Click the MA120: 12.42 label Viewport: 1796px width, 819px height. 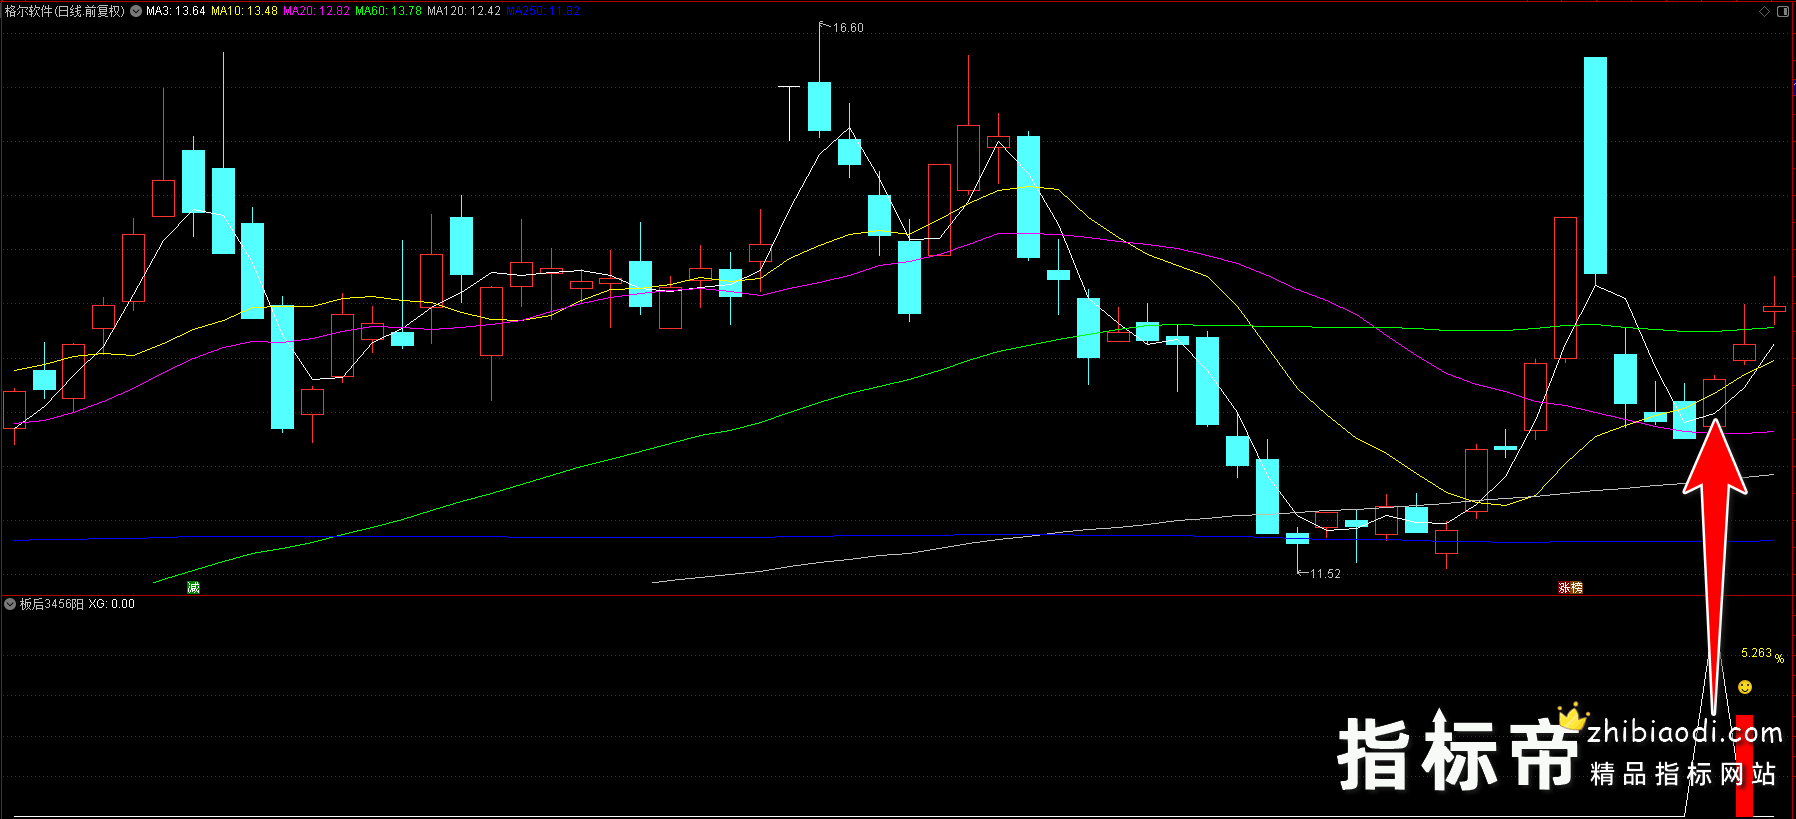[x=464, y=11]
